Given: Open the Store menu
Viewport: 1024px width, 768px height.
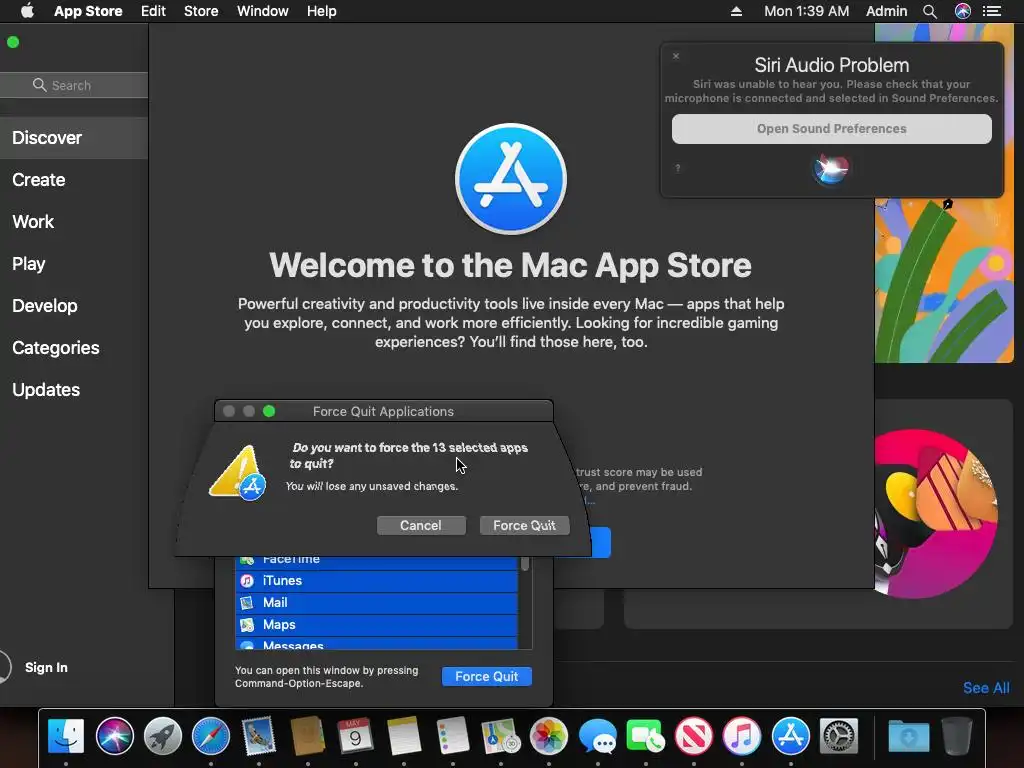Looking at the screenshot, I should (x=201, y=11).
